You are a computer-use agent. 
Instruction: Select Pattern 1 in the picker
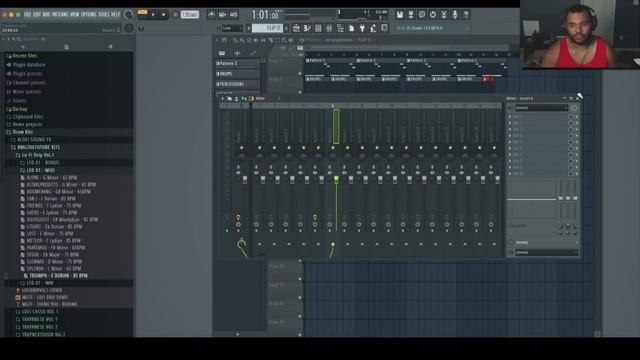tap(238, 63)
